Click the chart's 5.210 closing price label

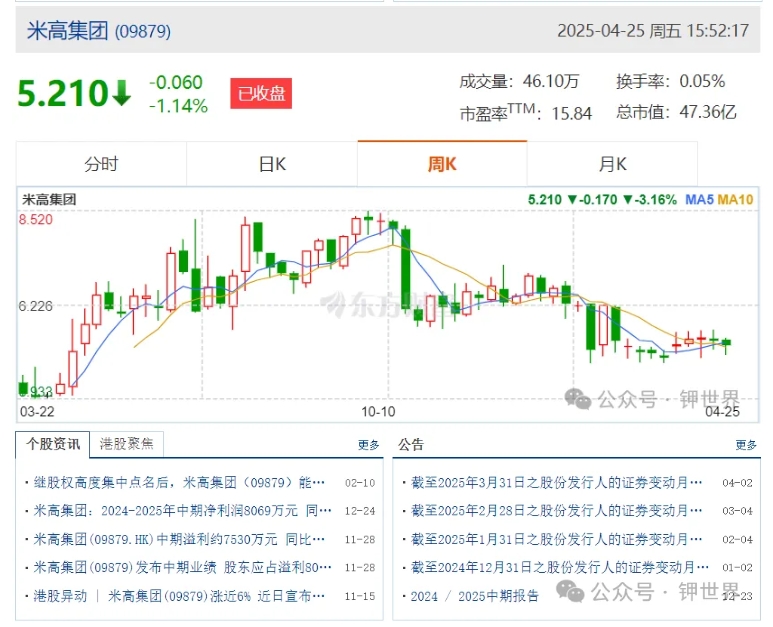pos(545,200)
